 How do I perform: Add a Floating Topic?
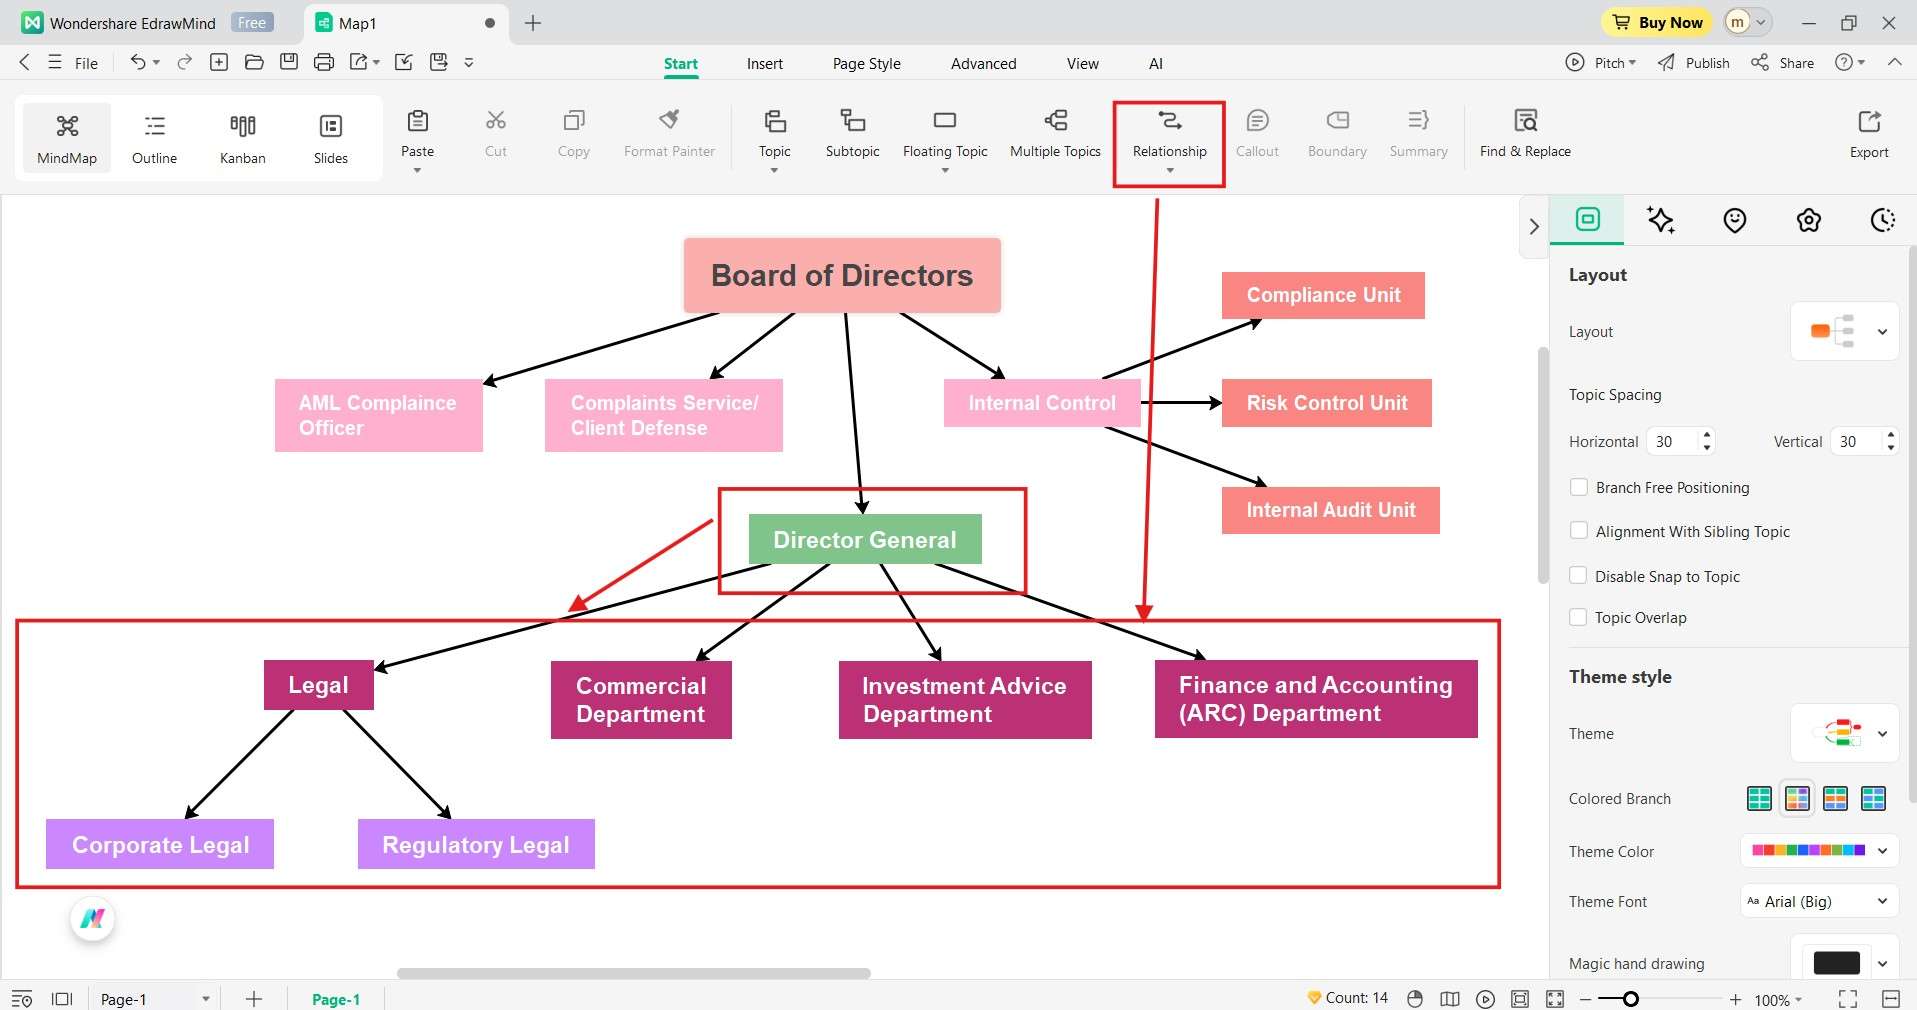point(944,135)
